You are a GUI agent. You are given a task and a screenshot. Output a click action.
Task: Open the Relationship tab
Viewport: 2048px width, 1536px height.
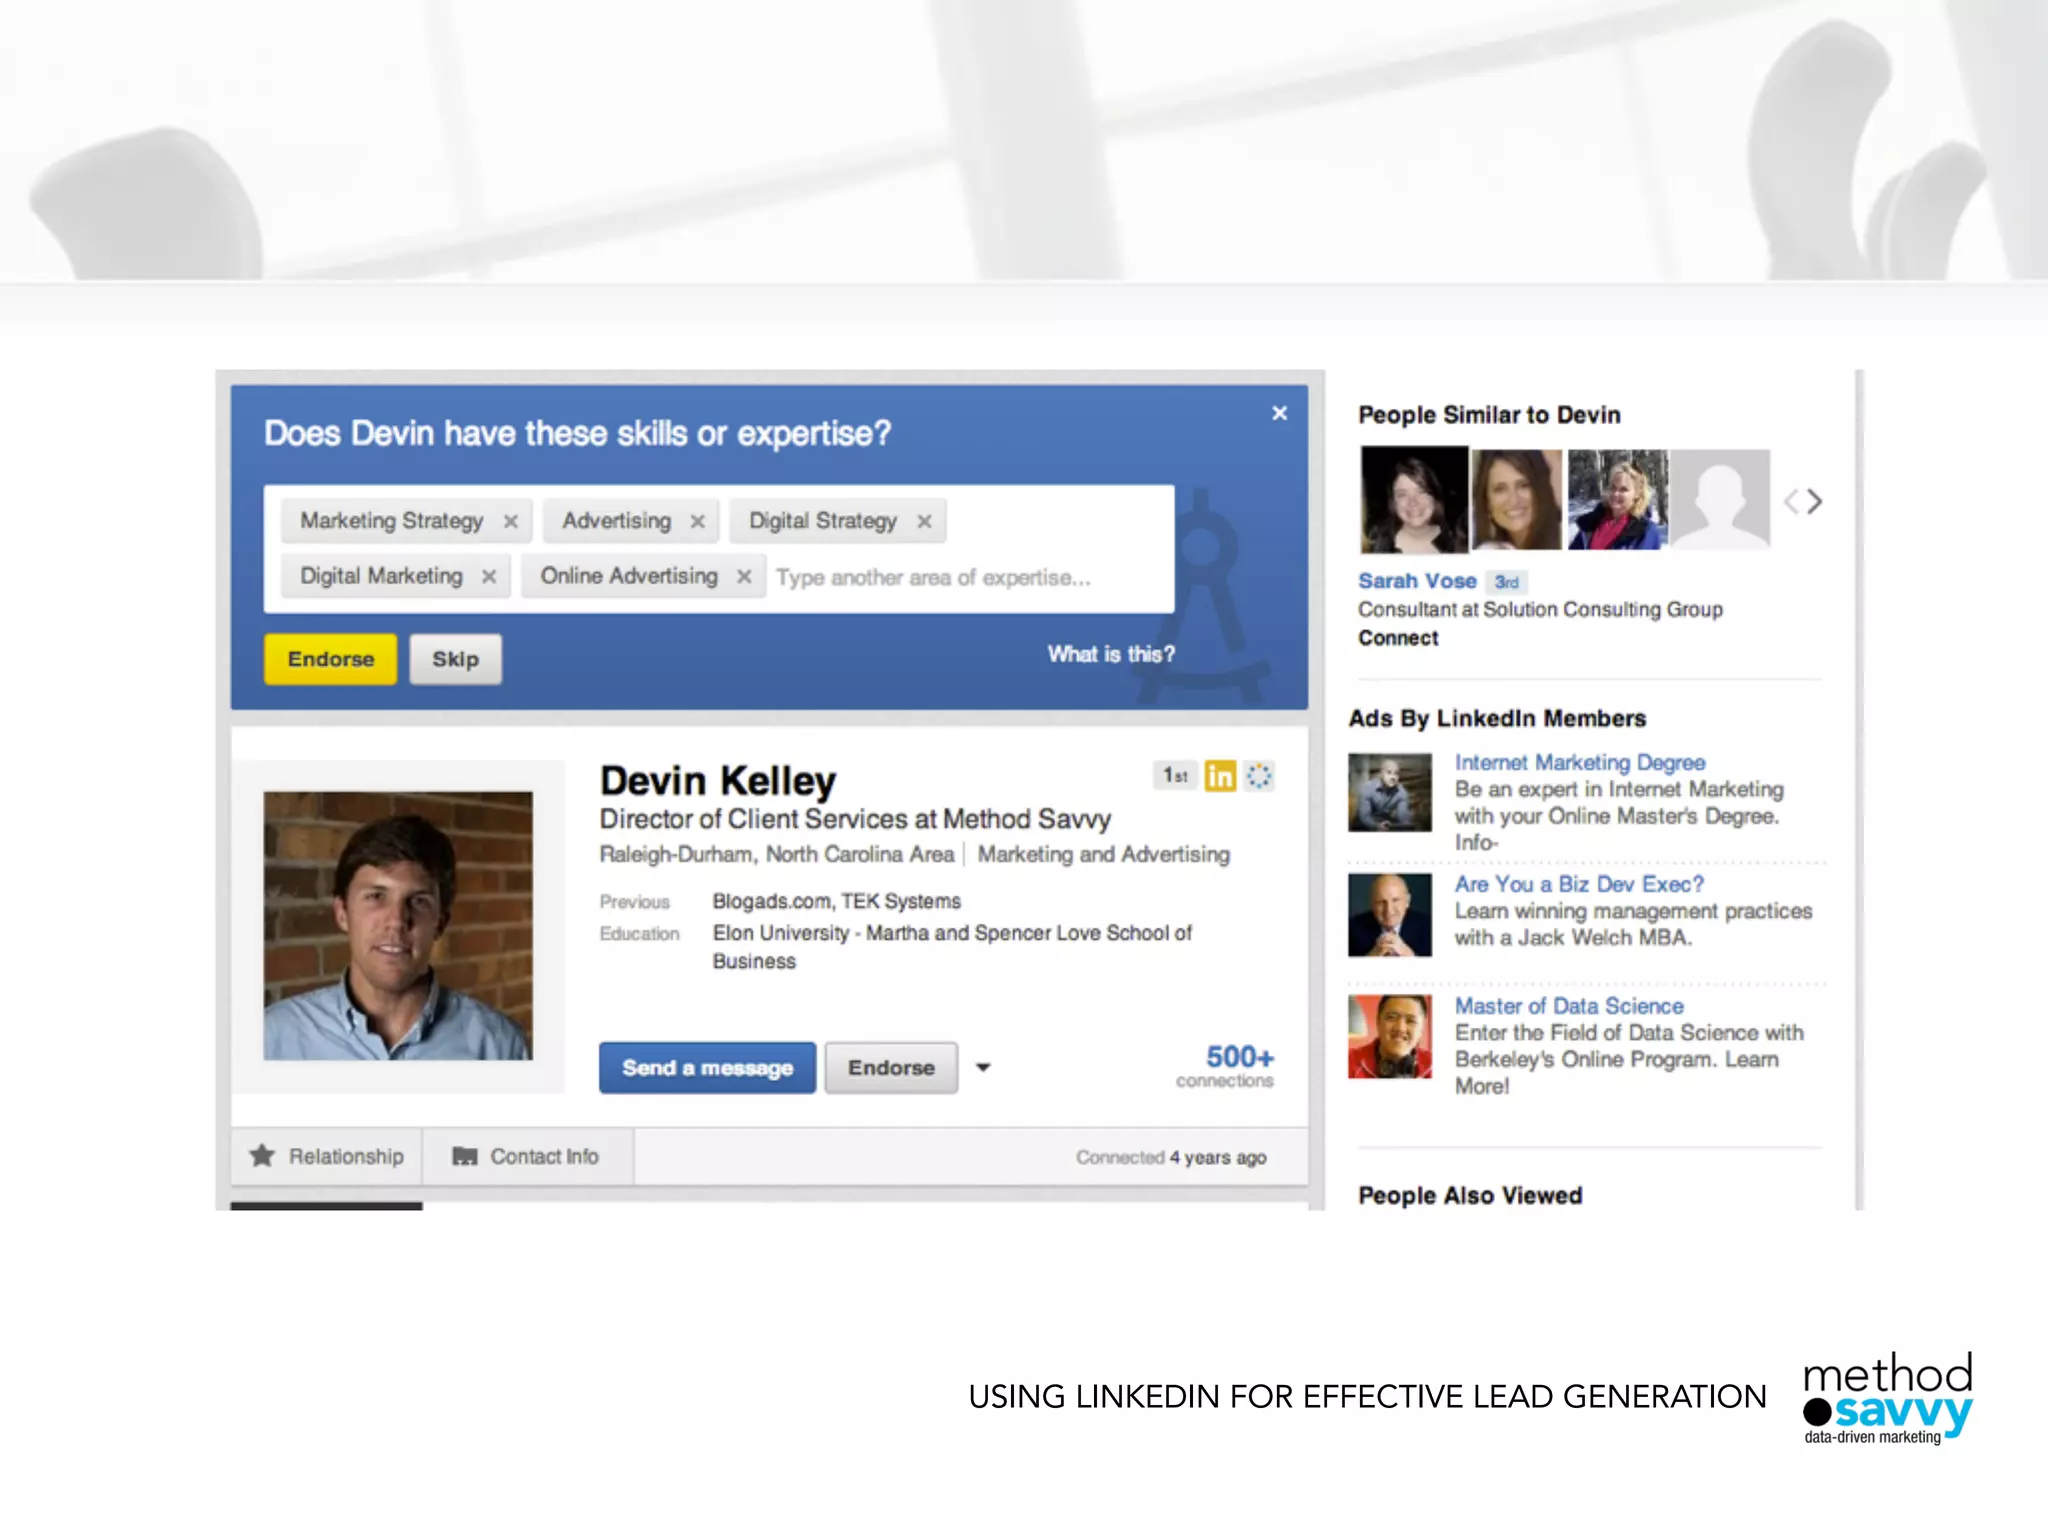(327, 1156)
